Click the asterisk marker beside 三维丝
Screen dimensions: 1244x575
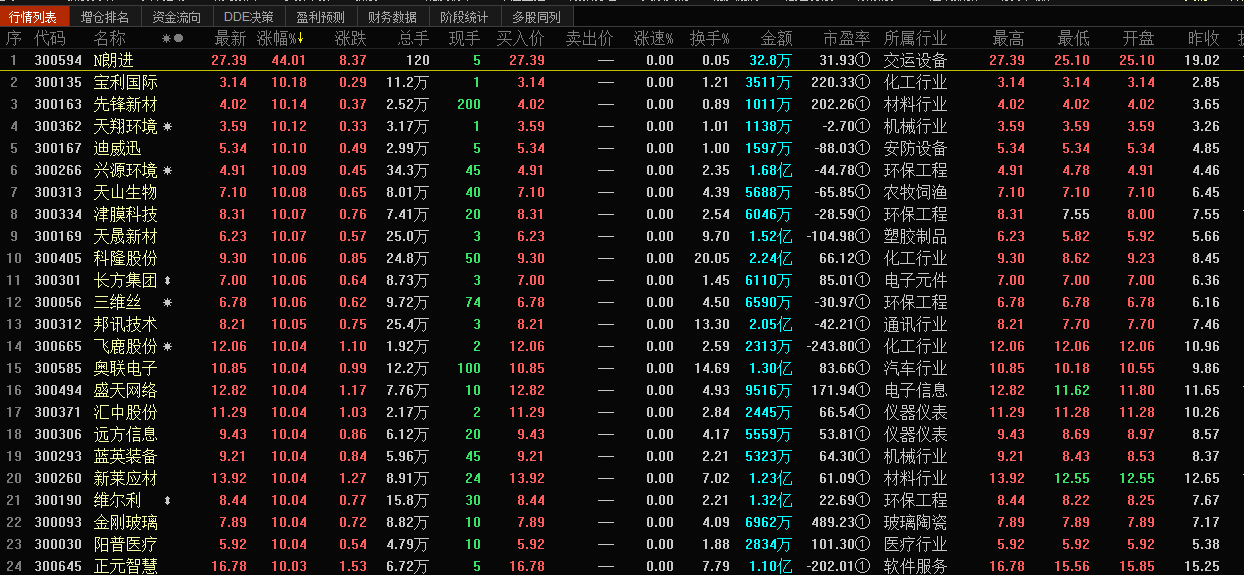click(167, 303)
